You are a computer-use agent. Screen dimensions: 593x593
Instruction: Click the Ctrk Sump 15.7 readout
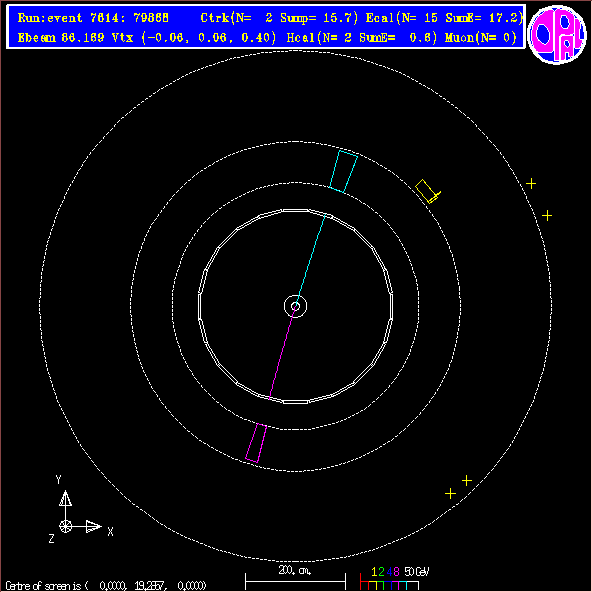[x=279, y=18]
